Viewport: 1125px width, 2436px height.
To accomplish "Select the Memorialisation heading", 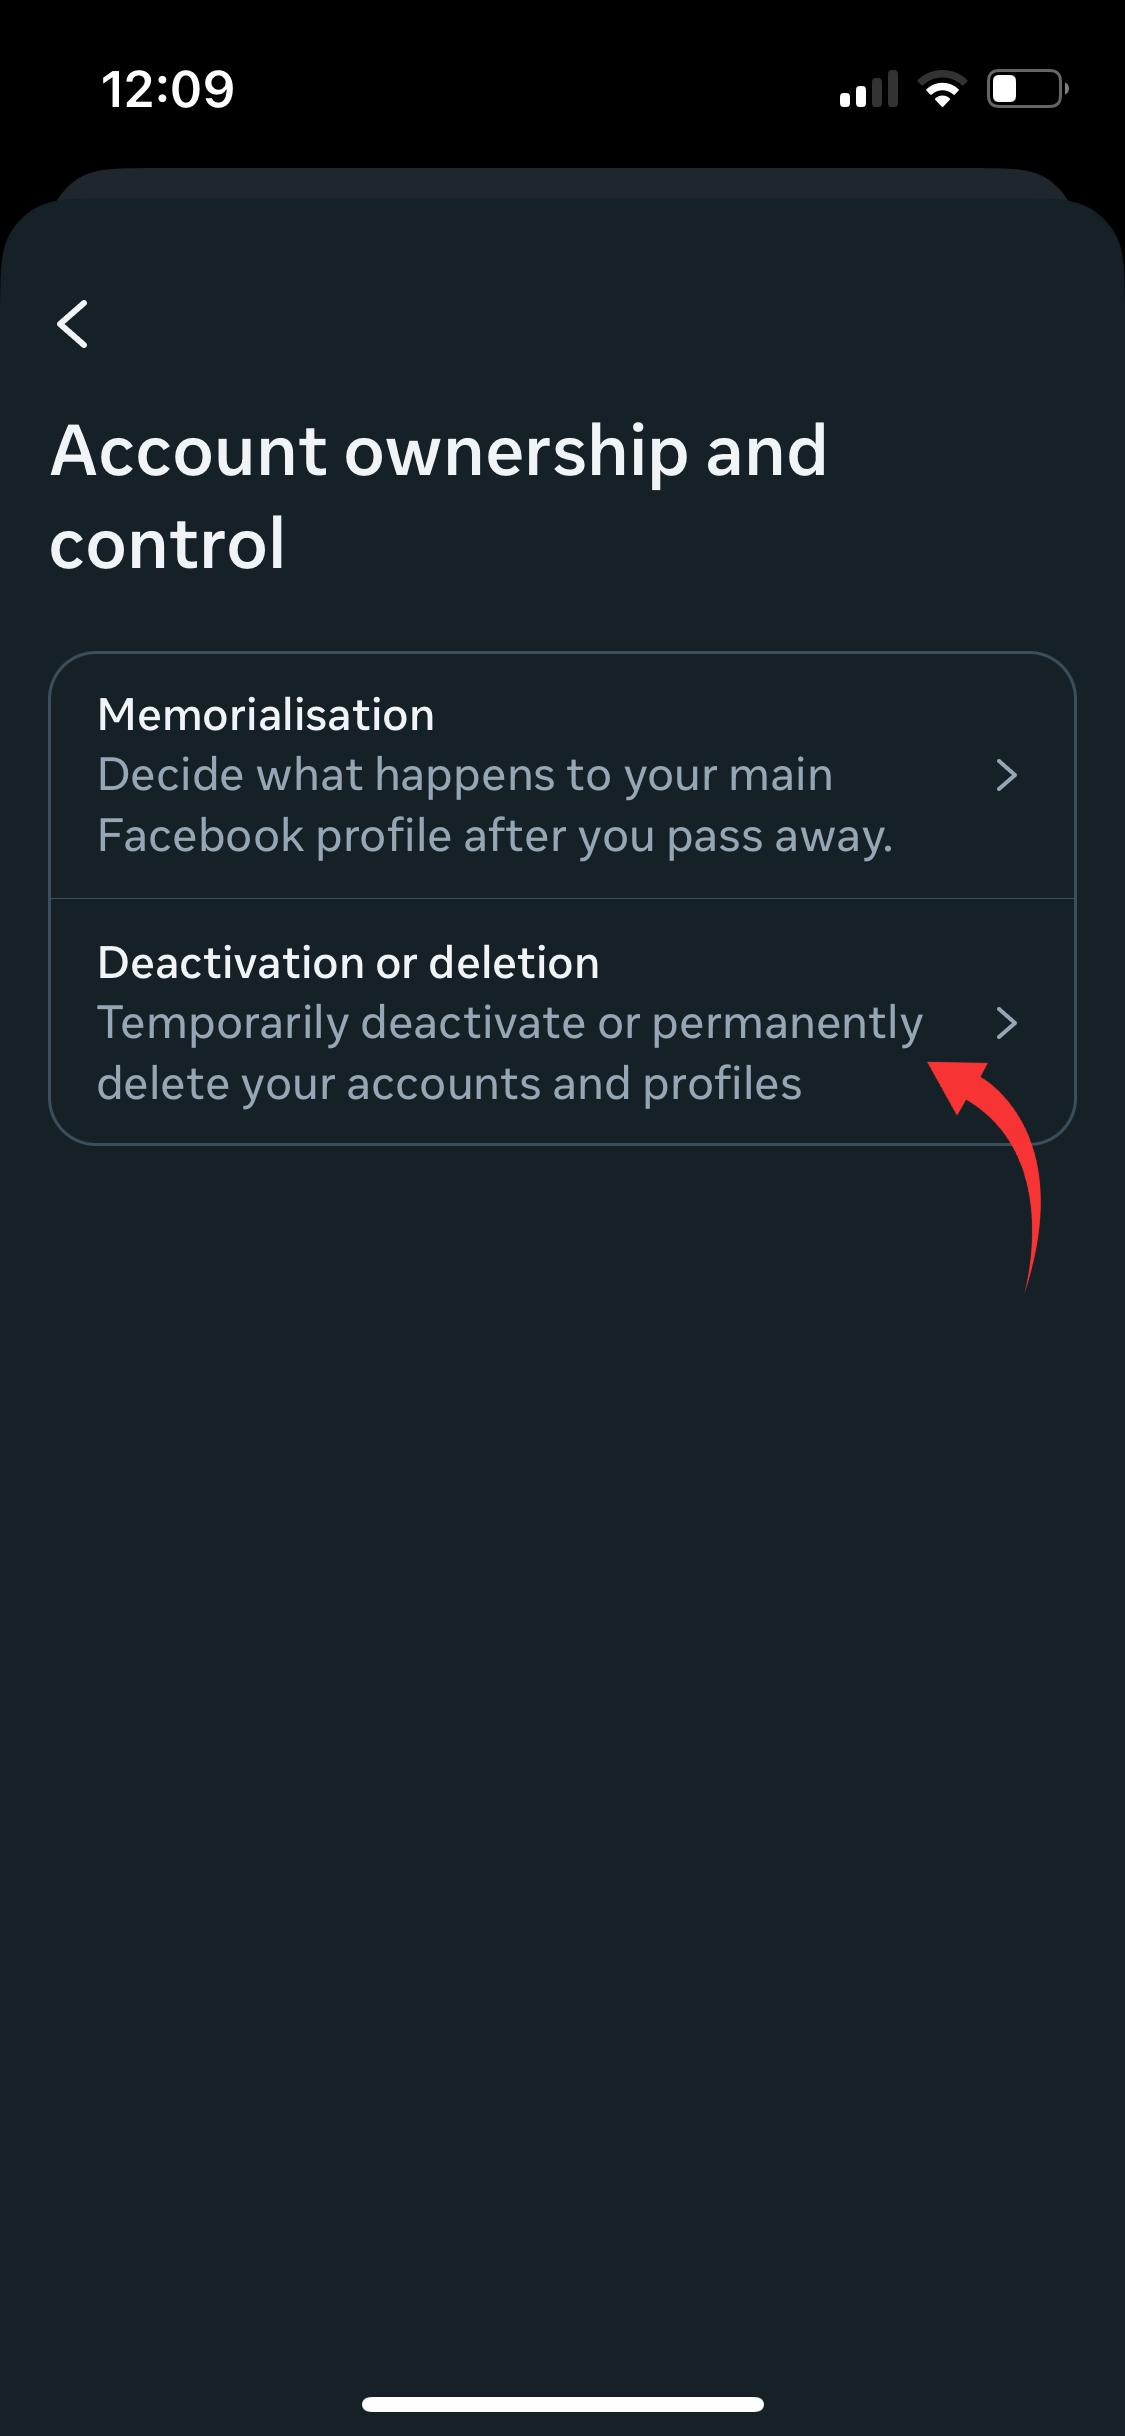I will [x=266, y=715].
